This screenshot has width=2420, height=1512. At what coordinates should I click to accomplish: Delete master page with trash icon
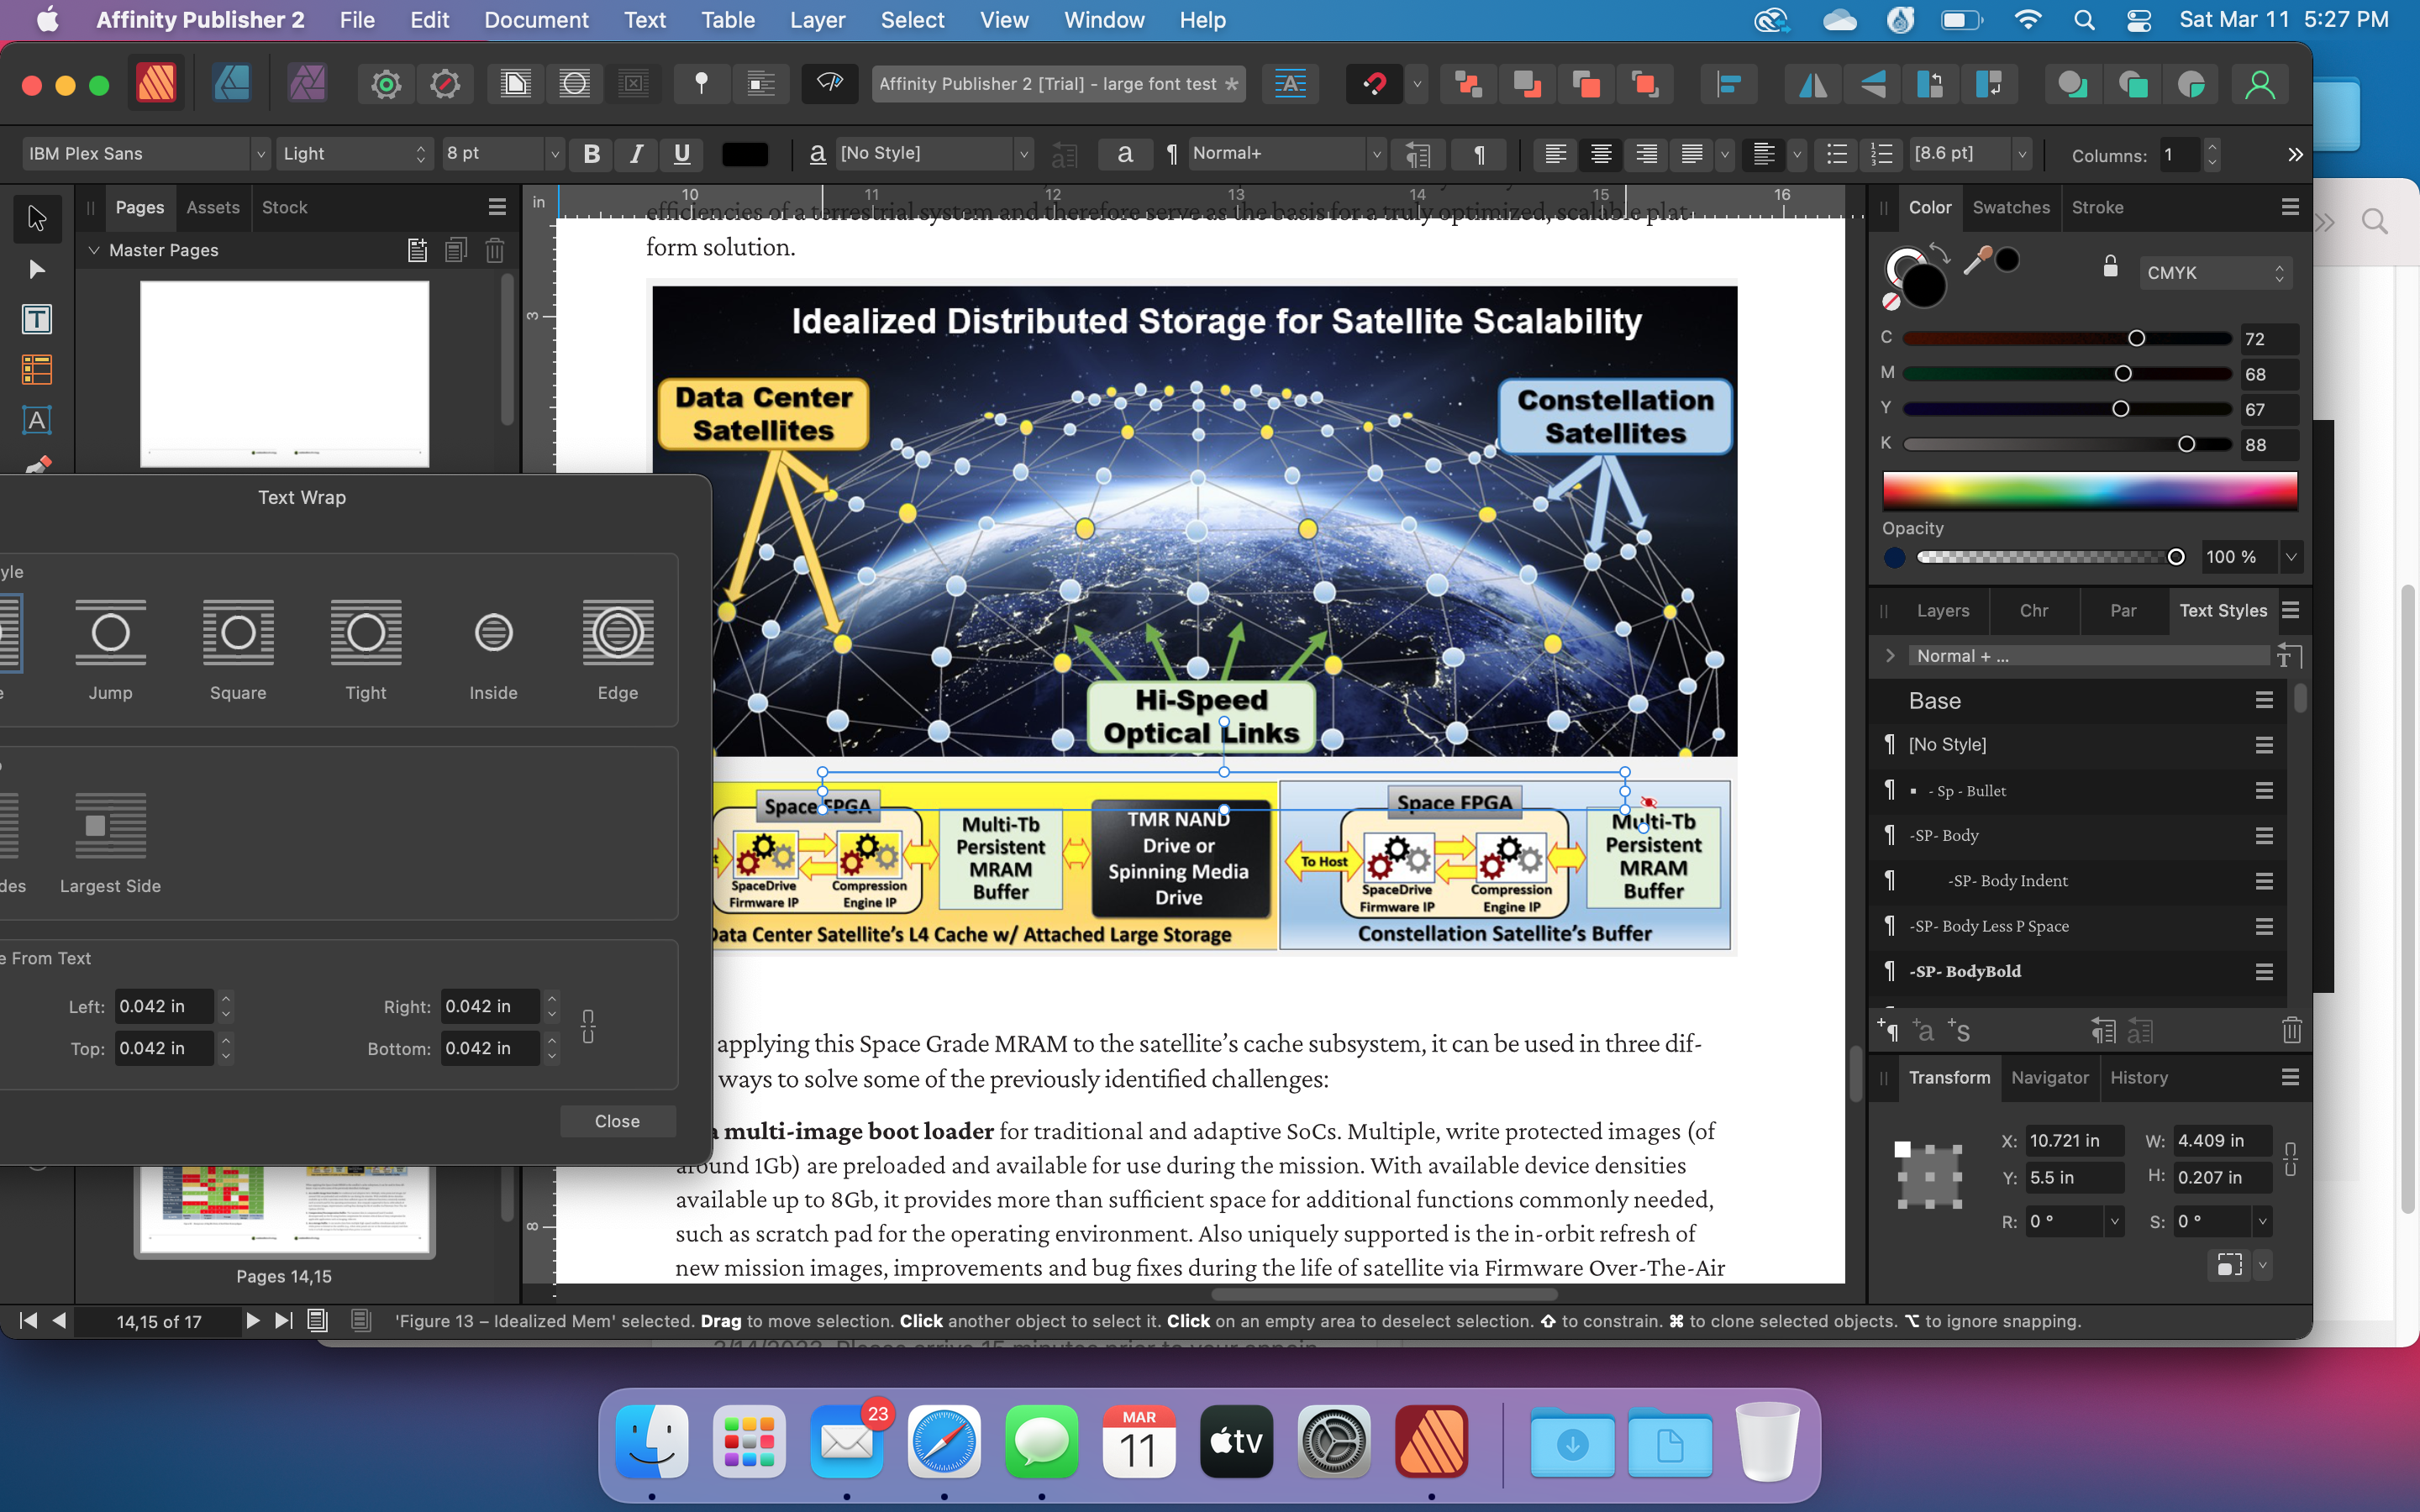click(495, 250)
